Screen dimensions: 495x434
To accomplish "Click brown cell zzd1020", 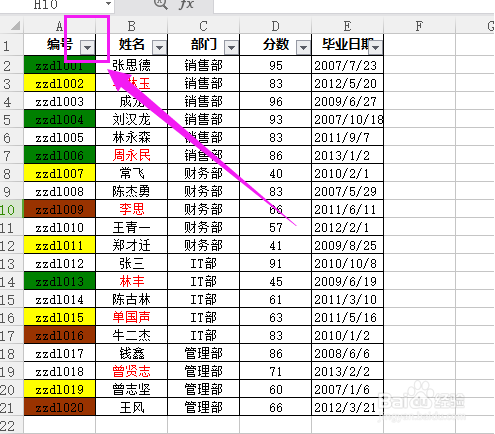I will (60, 408).
